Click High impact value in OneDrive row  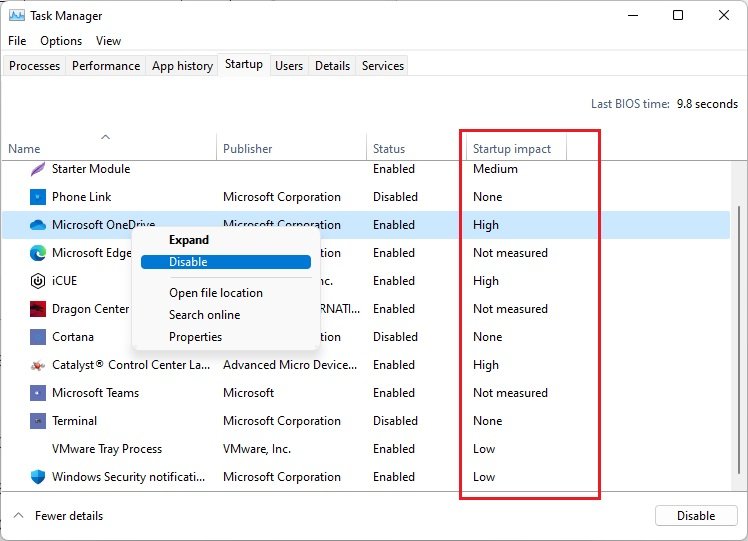[486, 225]
